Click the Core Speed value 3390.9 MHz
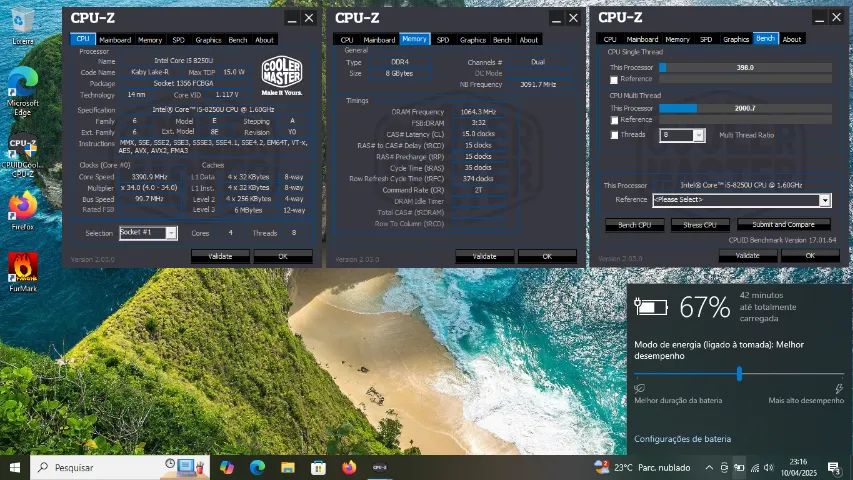The height and width of the screenshot is (480, 853). coord(150,177)
